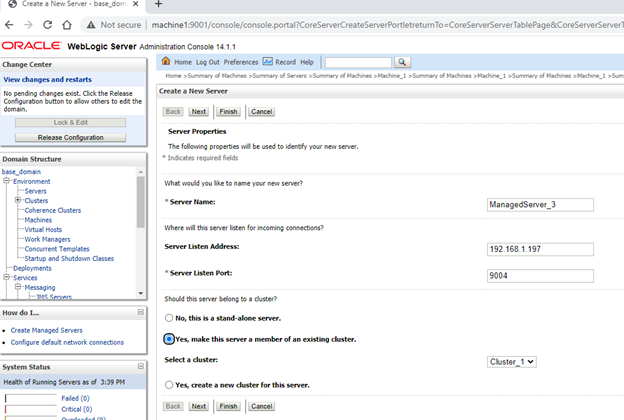The image size is (624, 420).
Task: Click the Critical health status bar
Action: coord(31,409)
